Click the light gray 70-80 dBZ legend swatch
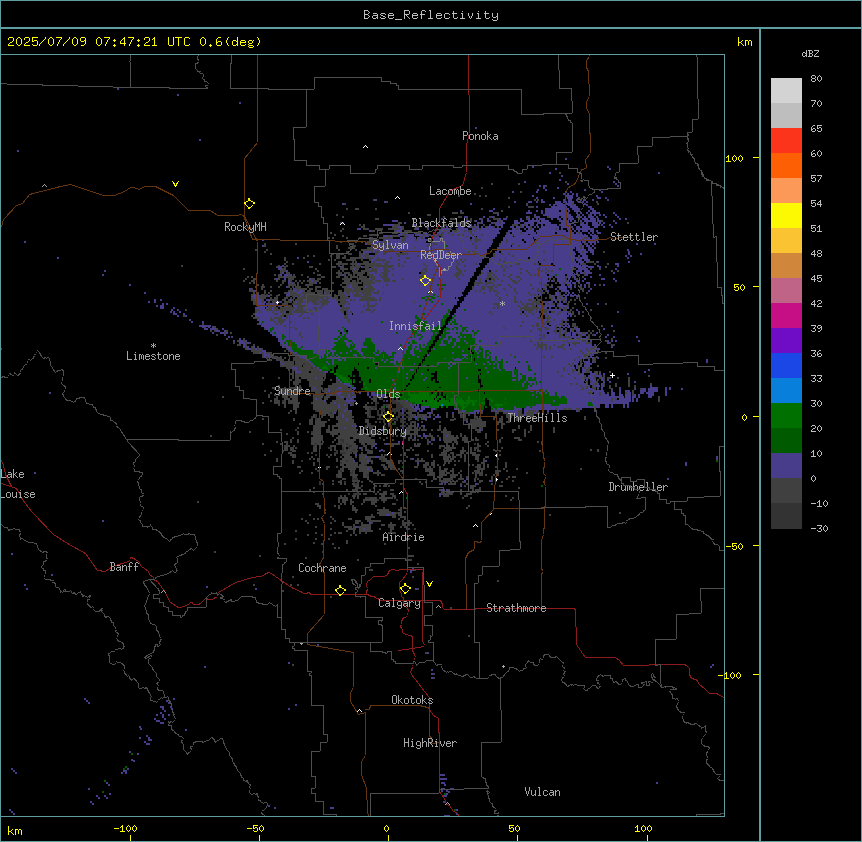 tap(786, 91)
